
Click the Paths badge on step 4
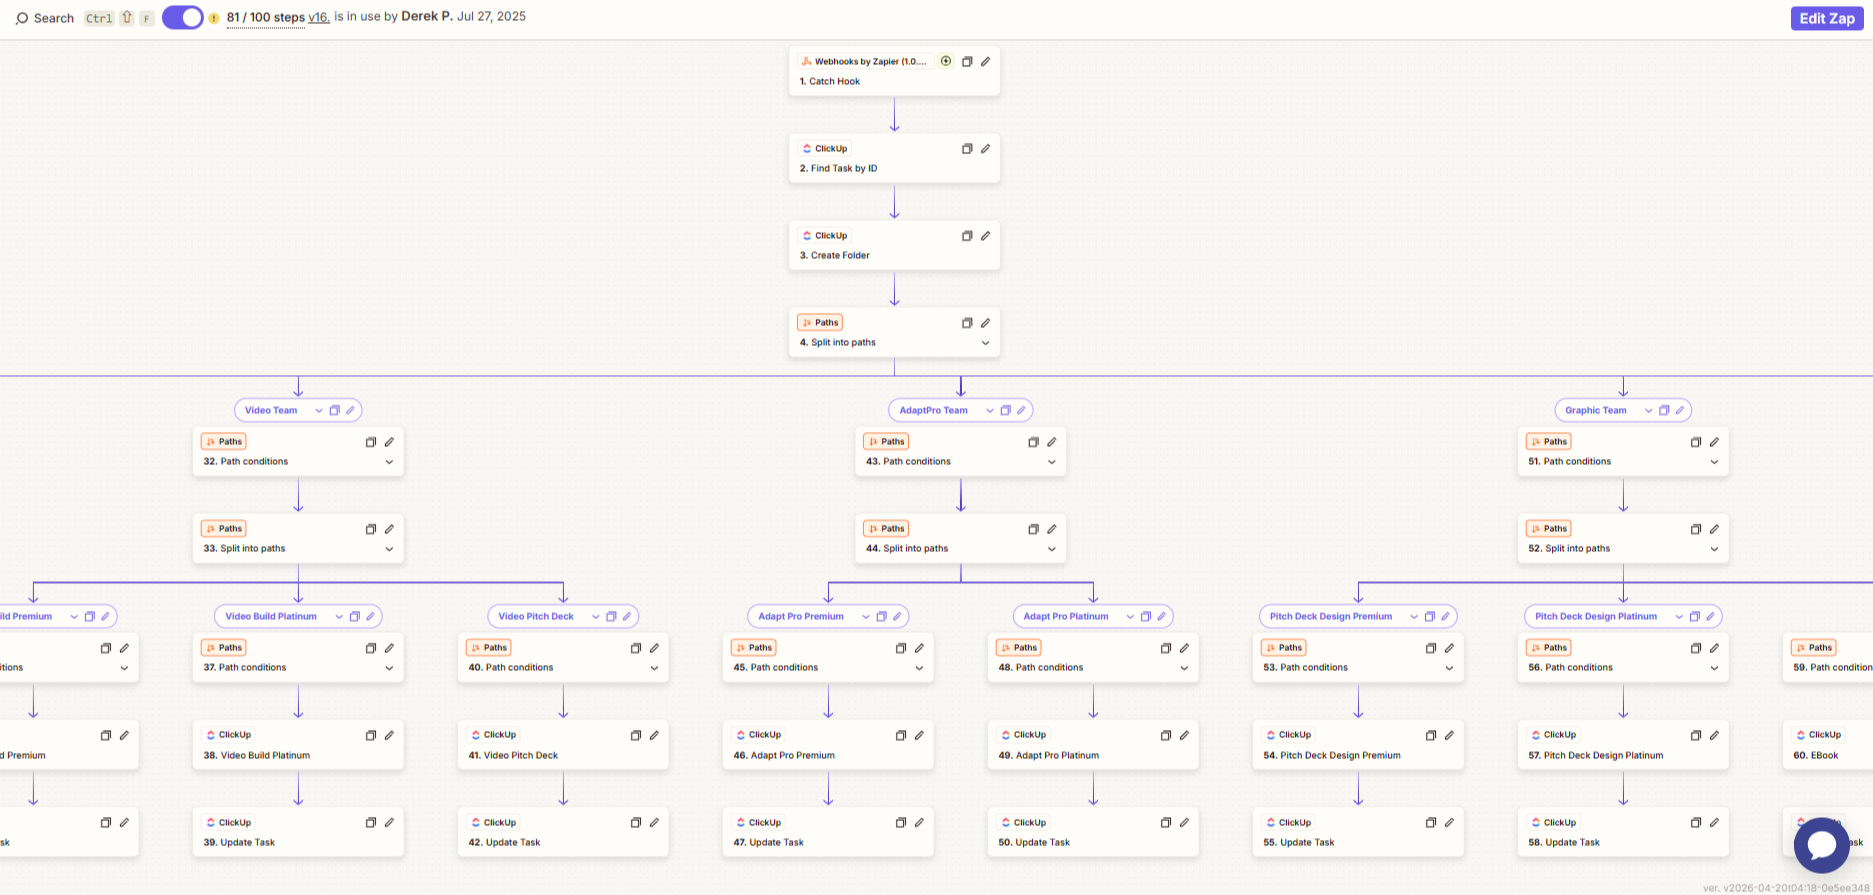click(820, 322)
